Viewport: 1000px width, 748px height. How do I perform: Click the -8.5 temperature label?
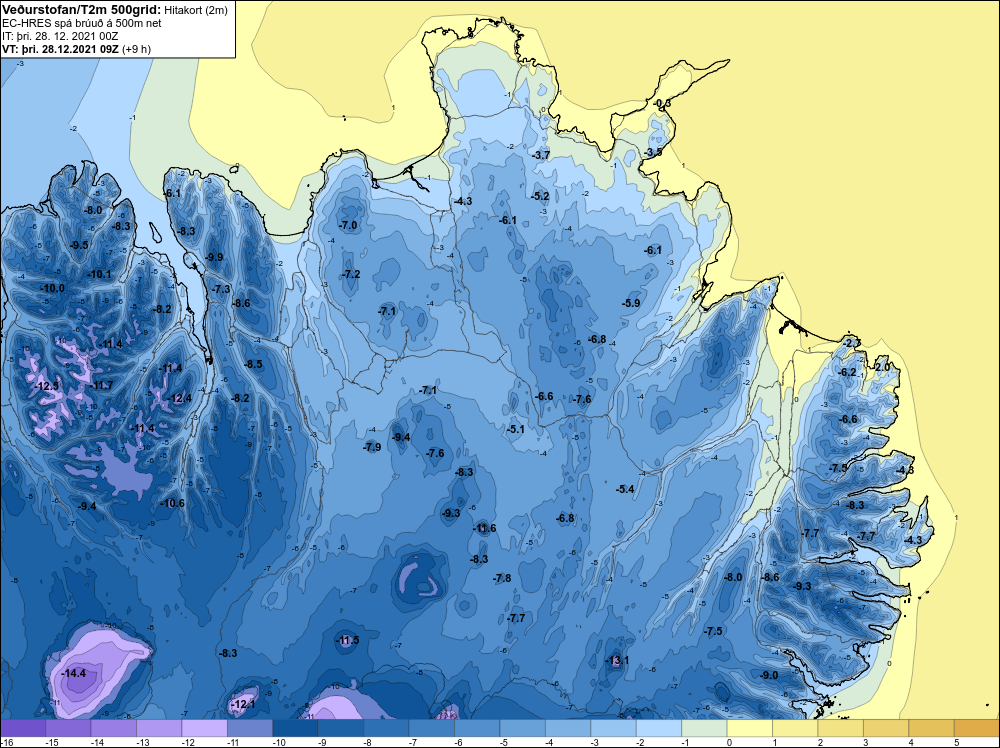[254, 364]
